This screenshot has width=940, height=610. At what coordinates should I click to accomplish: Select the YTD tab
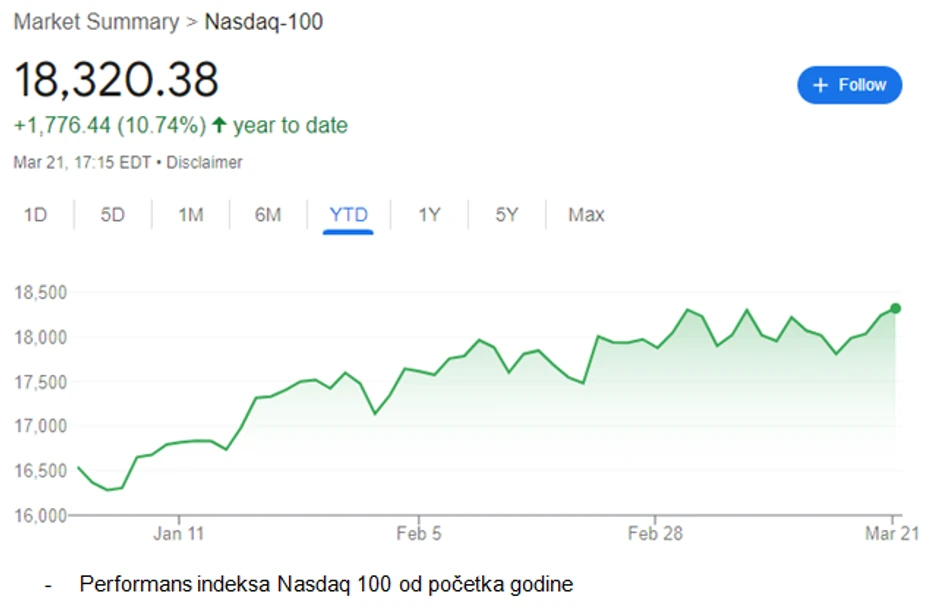pos(348,215)
